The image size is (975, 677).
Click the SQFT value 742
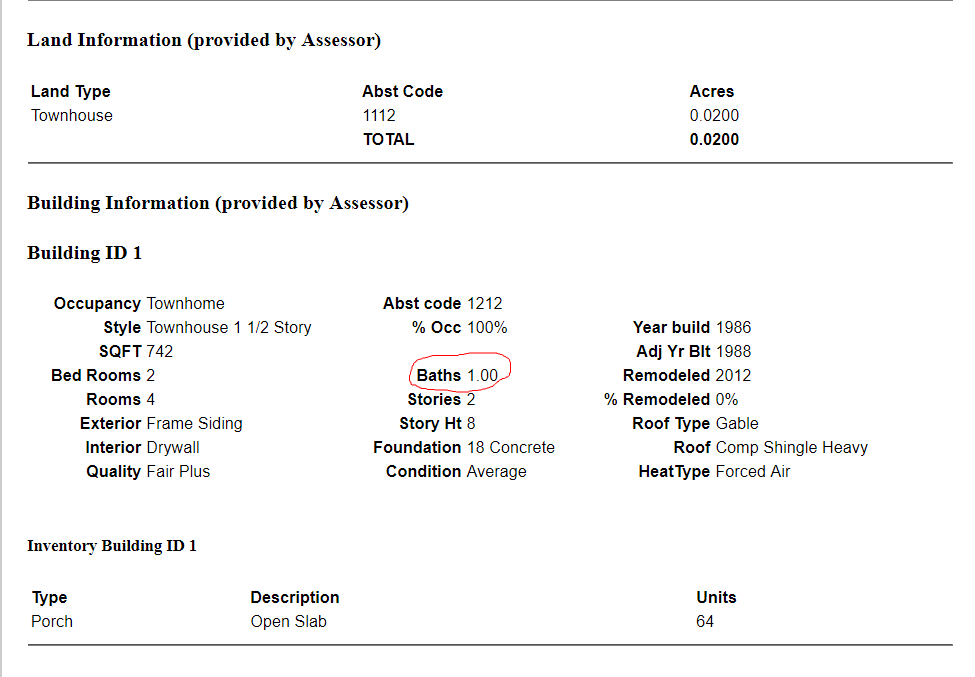(x=160, y=351)
